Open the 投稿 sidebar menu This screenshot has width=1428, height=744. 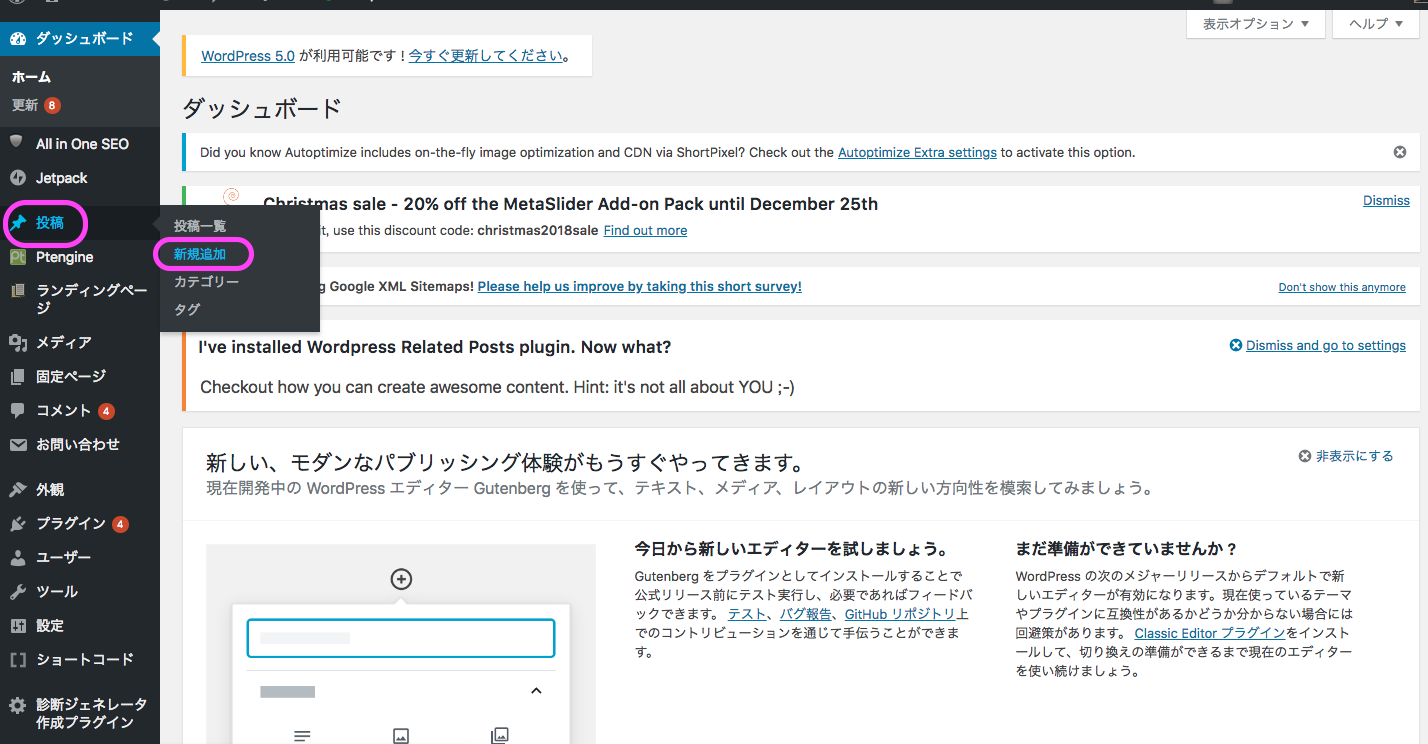[80, 223]
